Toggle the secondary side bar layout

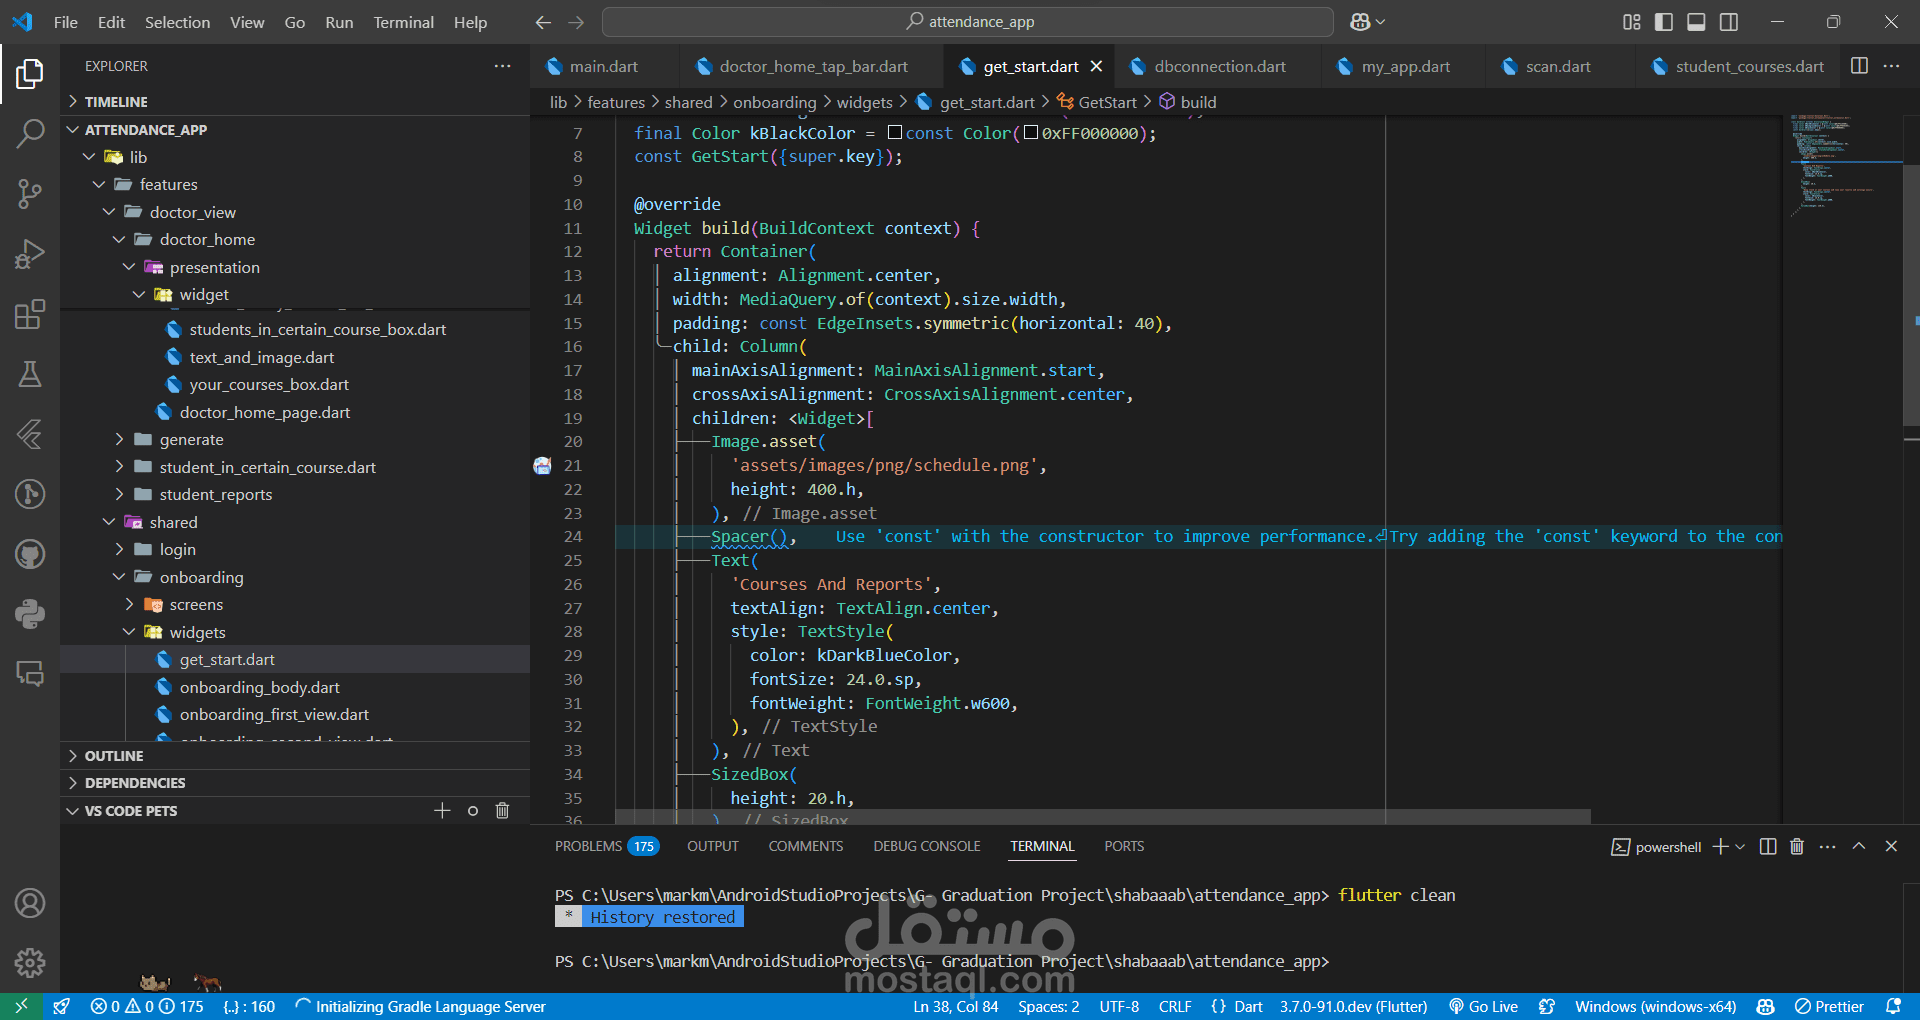1728,22
